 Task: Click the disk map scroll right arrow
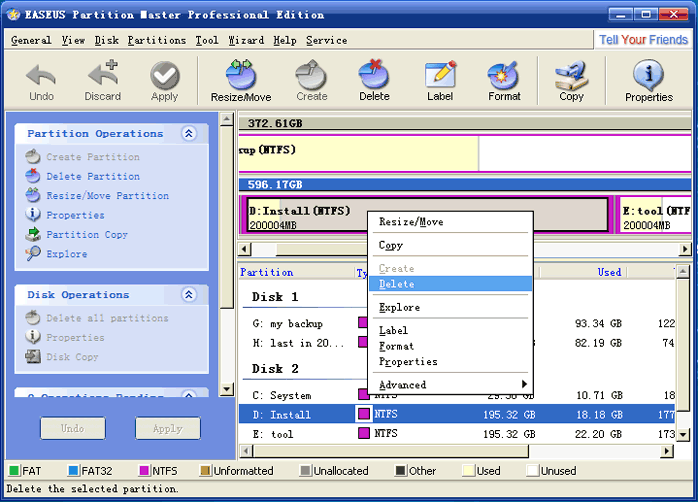tap(685, 249)
